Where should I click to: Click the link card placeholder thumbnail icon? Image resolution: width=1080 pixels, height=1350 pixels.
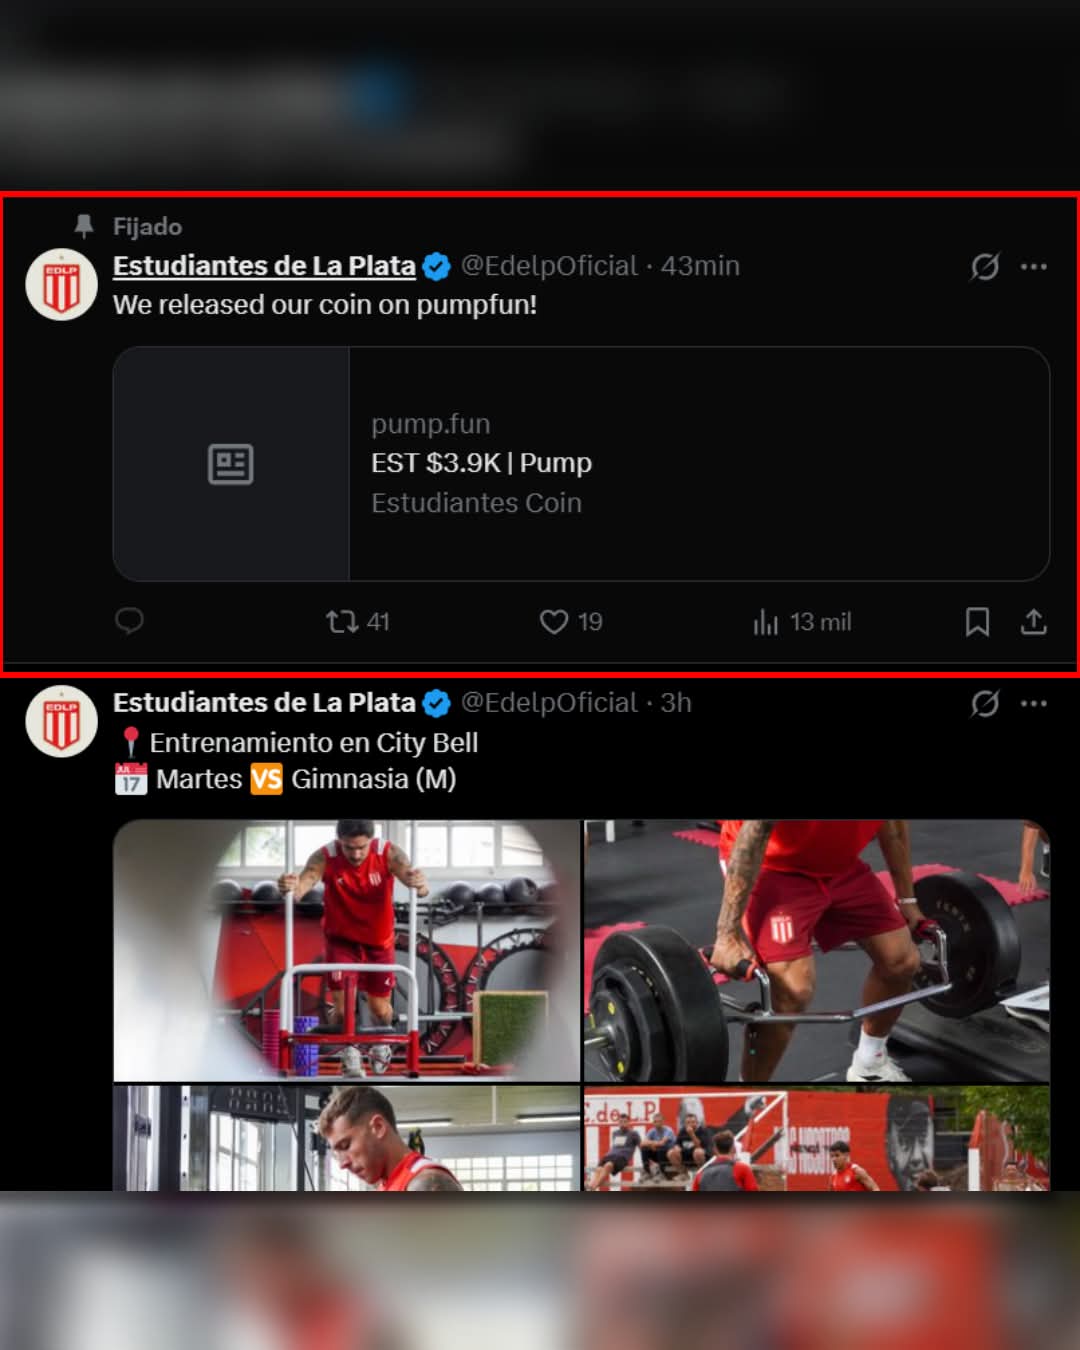231,464
